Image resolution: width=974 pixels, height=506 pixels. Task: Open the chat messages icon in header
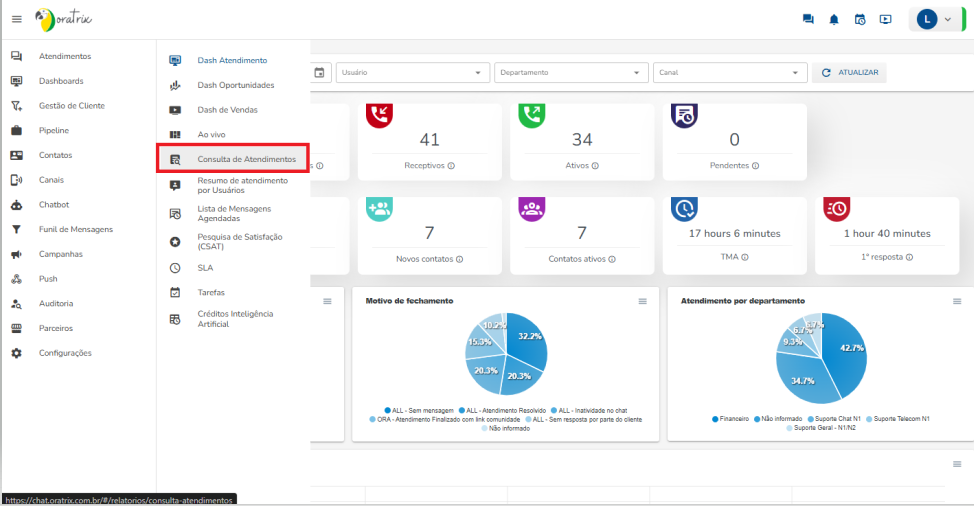tap(808, 19)
